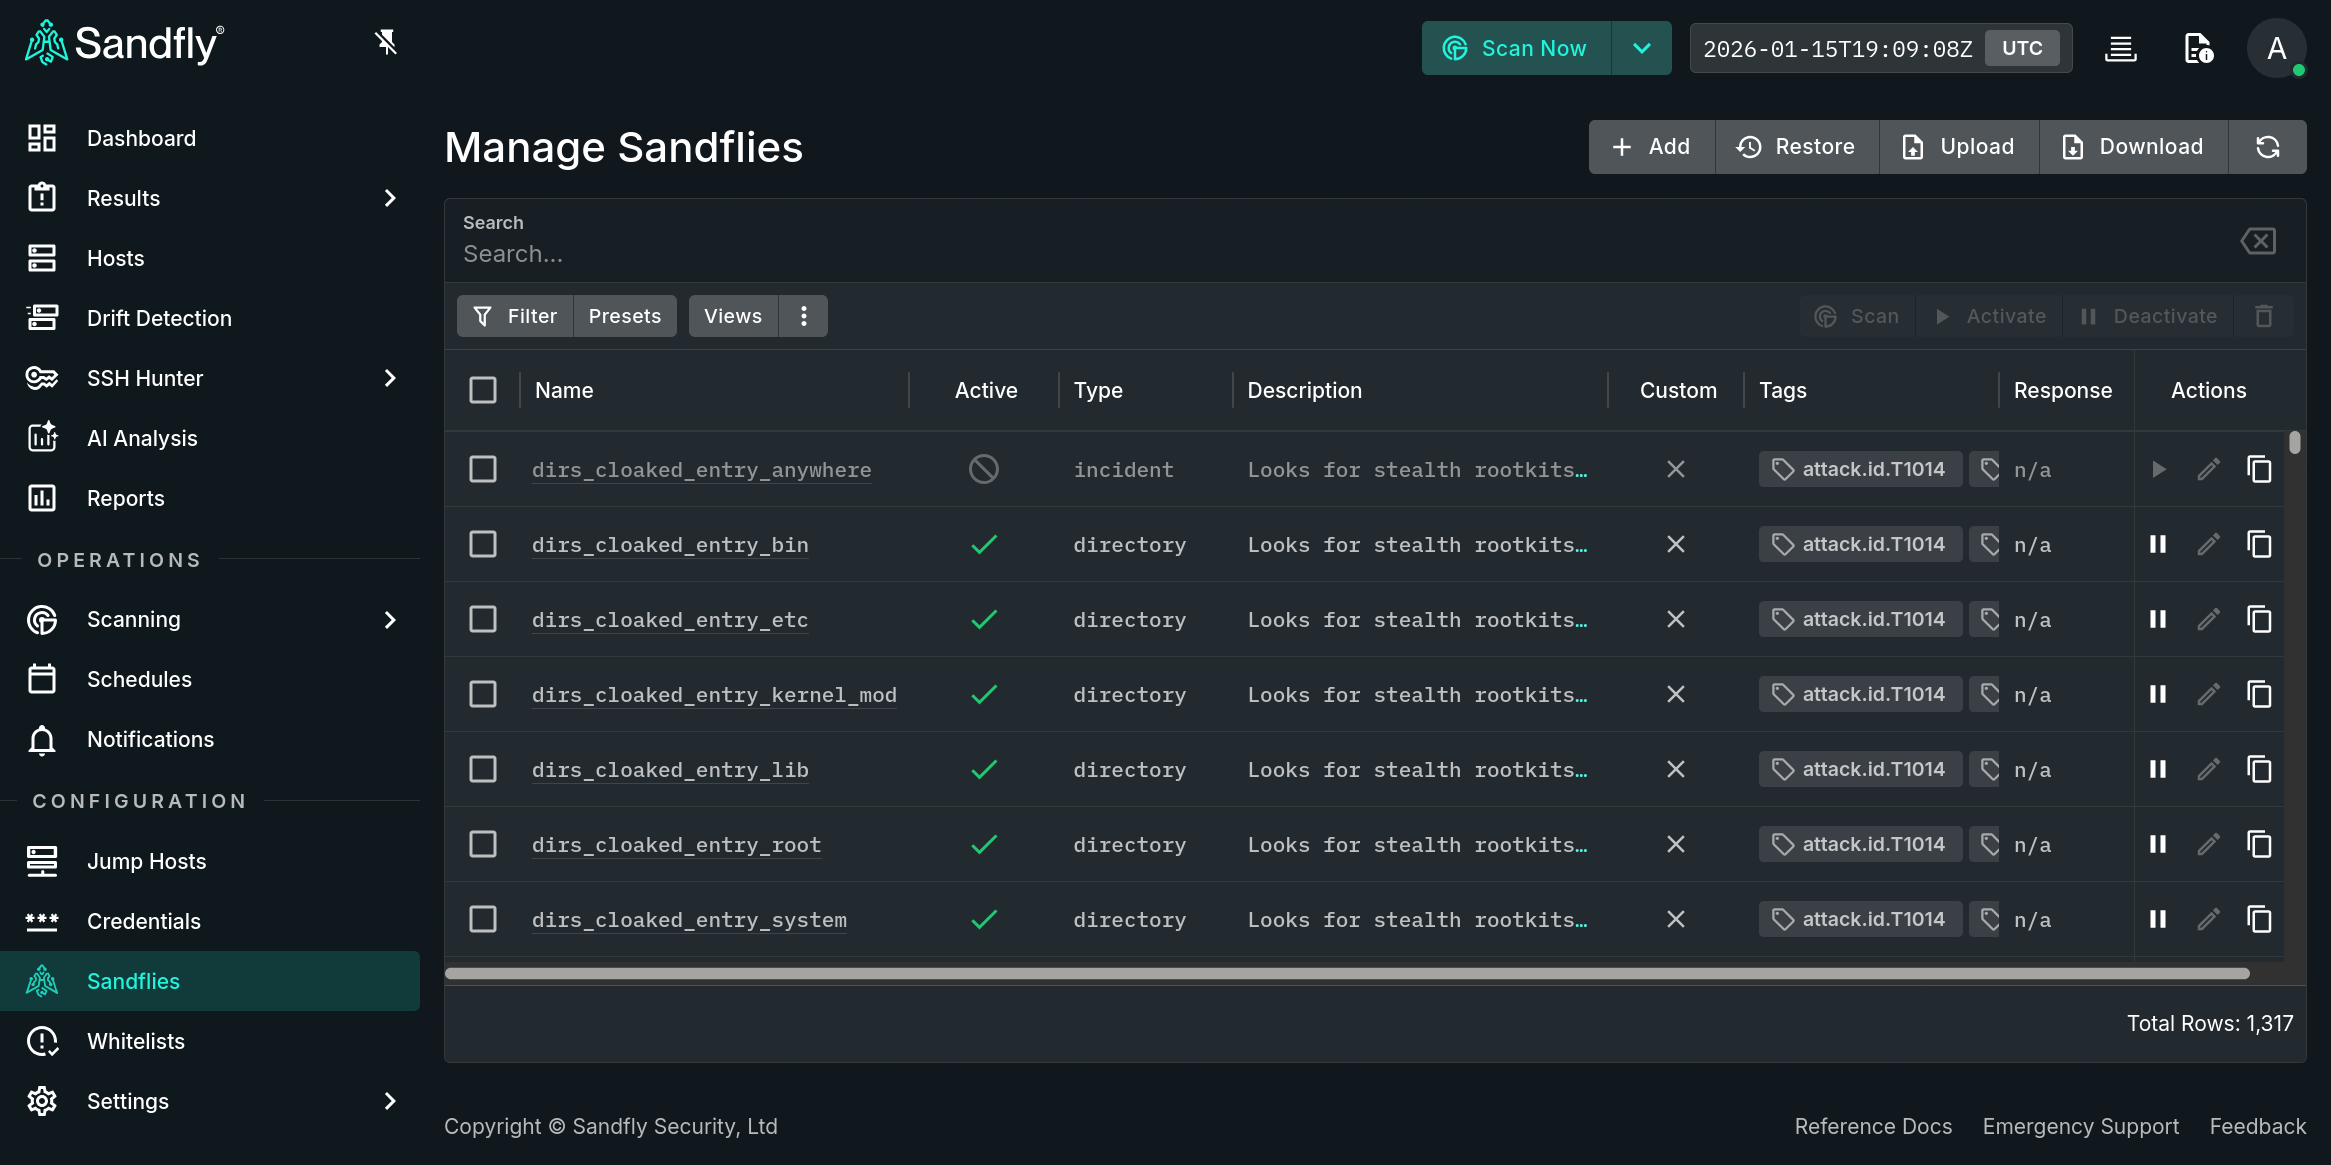The image size is (2331, 1165).
Task: Click the refresh icon near Download
Action: point(2267,146)
